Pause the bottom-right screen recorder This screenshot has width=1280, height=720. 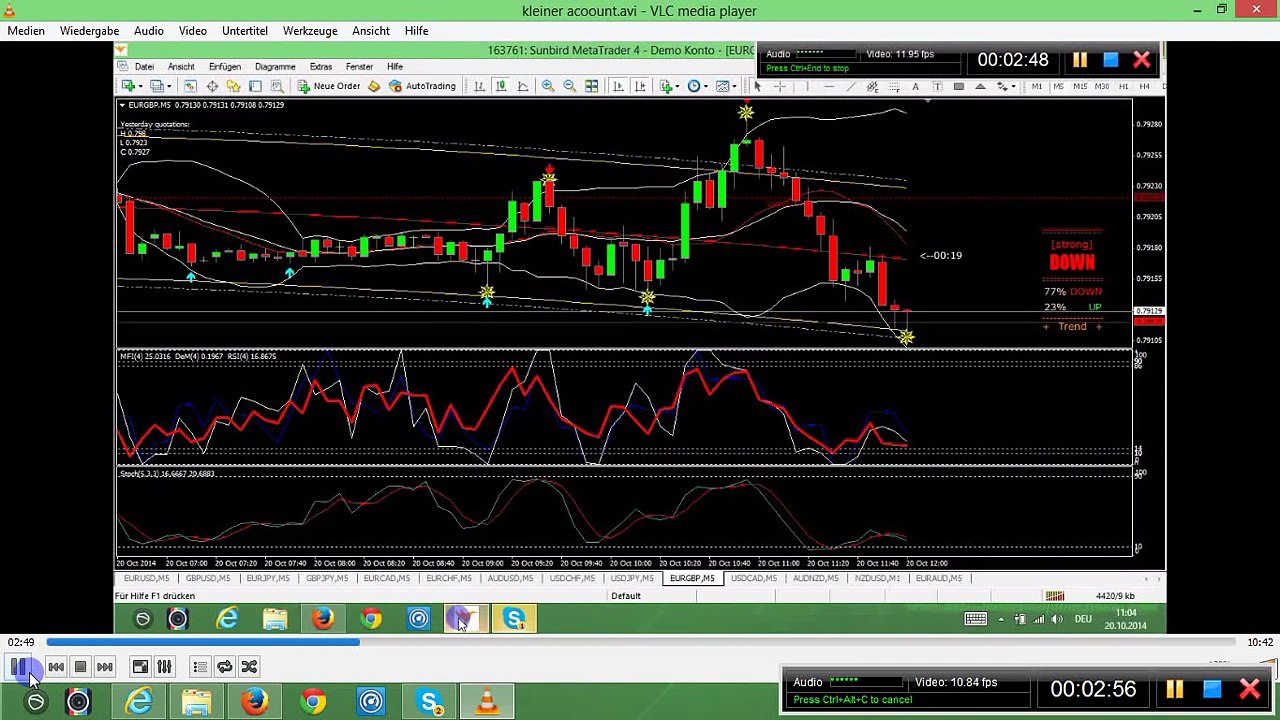1175,689
